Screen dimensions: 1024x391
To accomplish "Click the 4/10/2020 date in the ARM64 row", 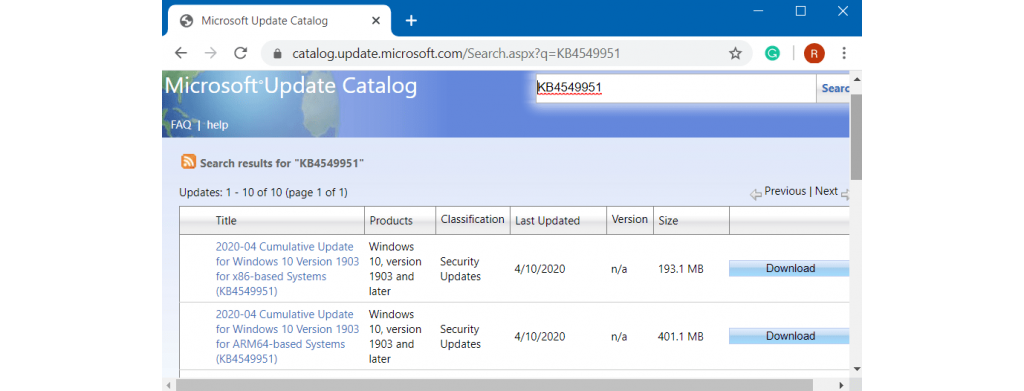I will pyautogui.click(x=539, y=337).
